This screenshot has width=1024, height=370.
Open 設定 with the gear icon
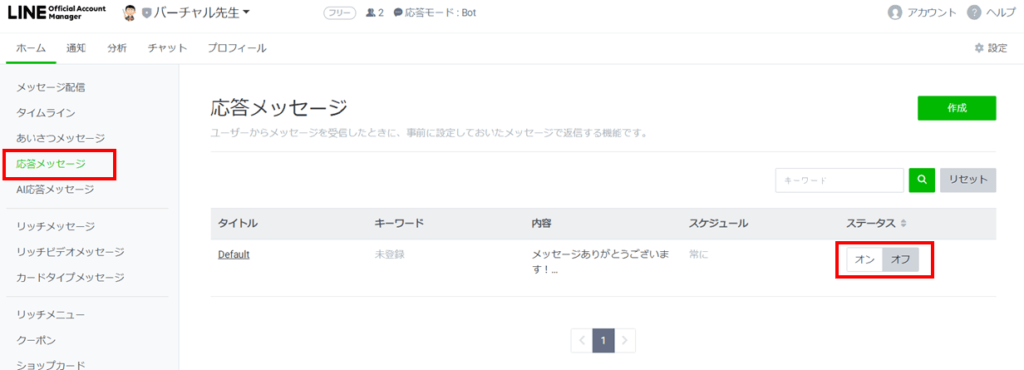tap(990, 48)
